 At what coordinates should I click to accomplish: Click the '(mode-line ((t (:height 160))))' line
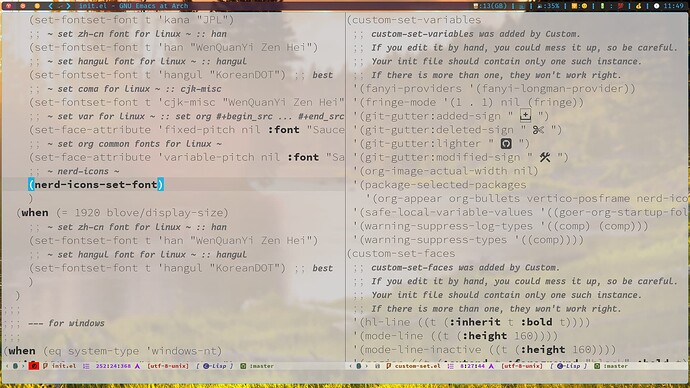click(456, 336)
